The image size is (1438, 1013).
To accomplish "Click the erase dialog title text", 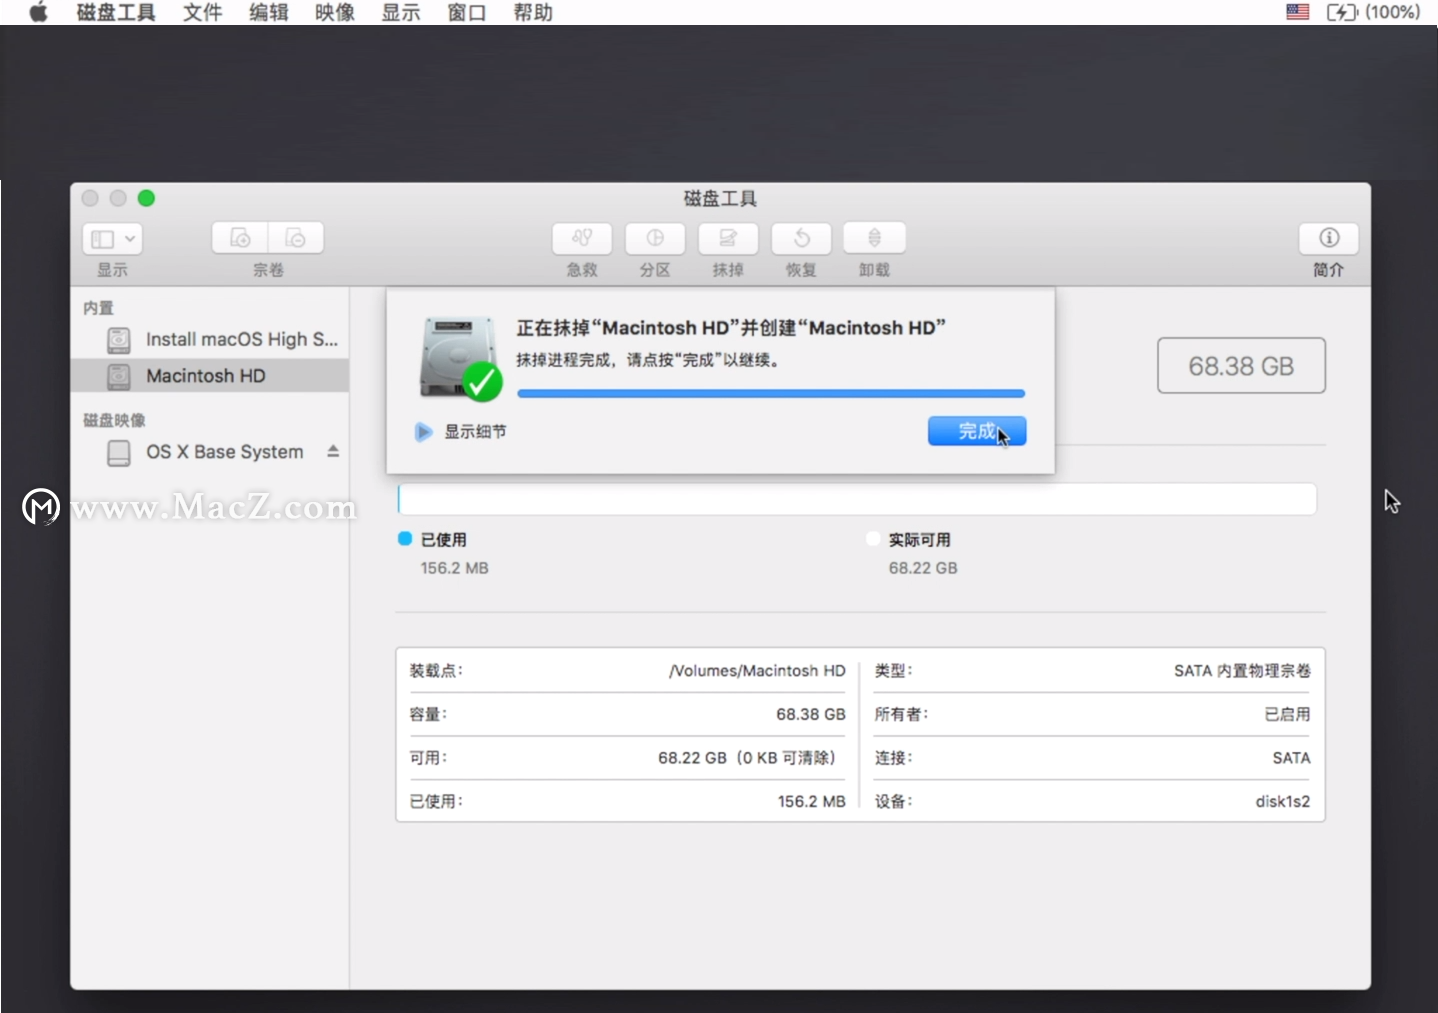I will coord(731,328).
